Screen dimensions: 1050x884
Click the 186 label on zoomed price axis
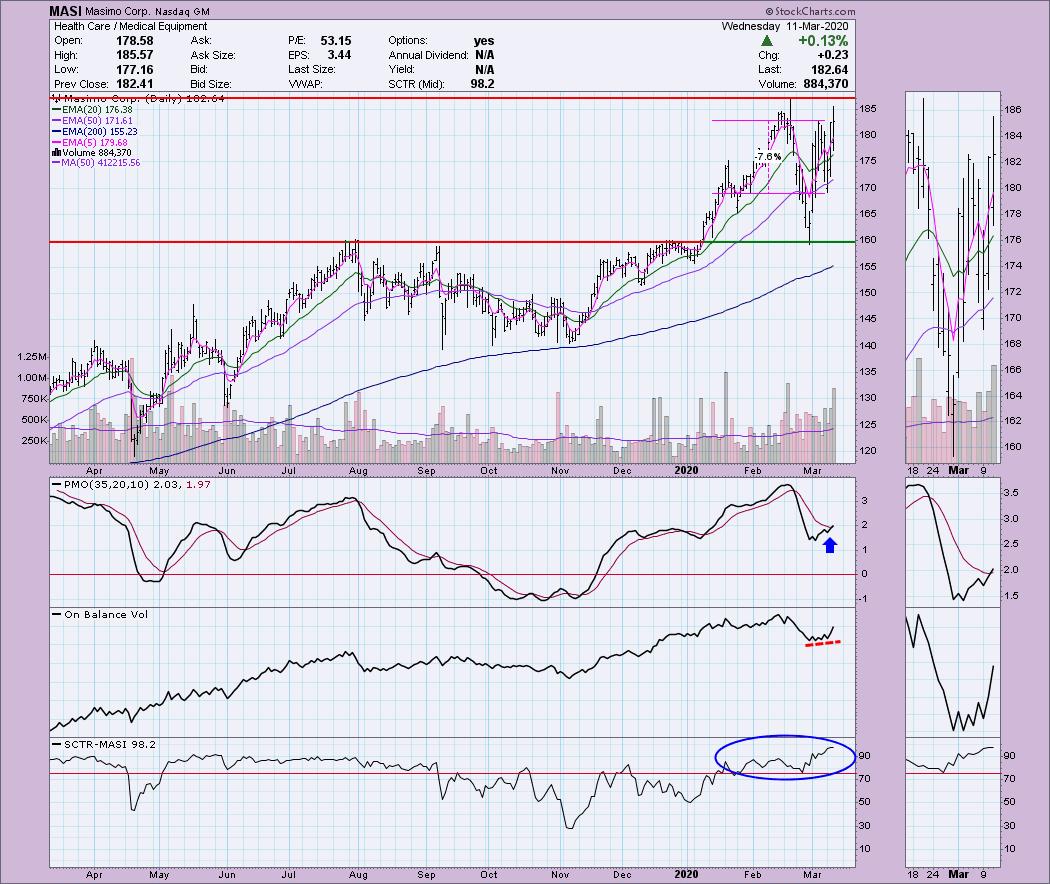point(1012,110)
